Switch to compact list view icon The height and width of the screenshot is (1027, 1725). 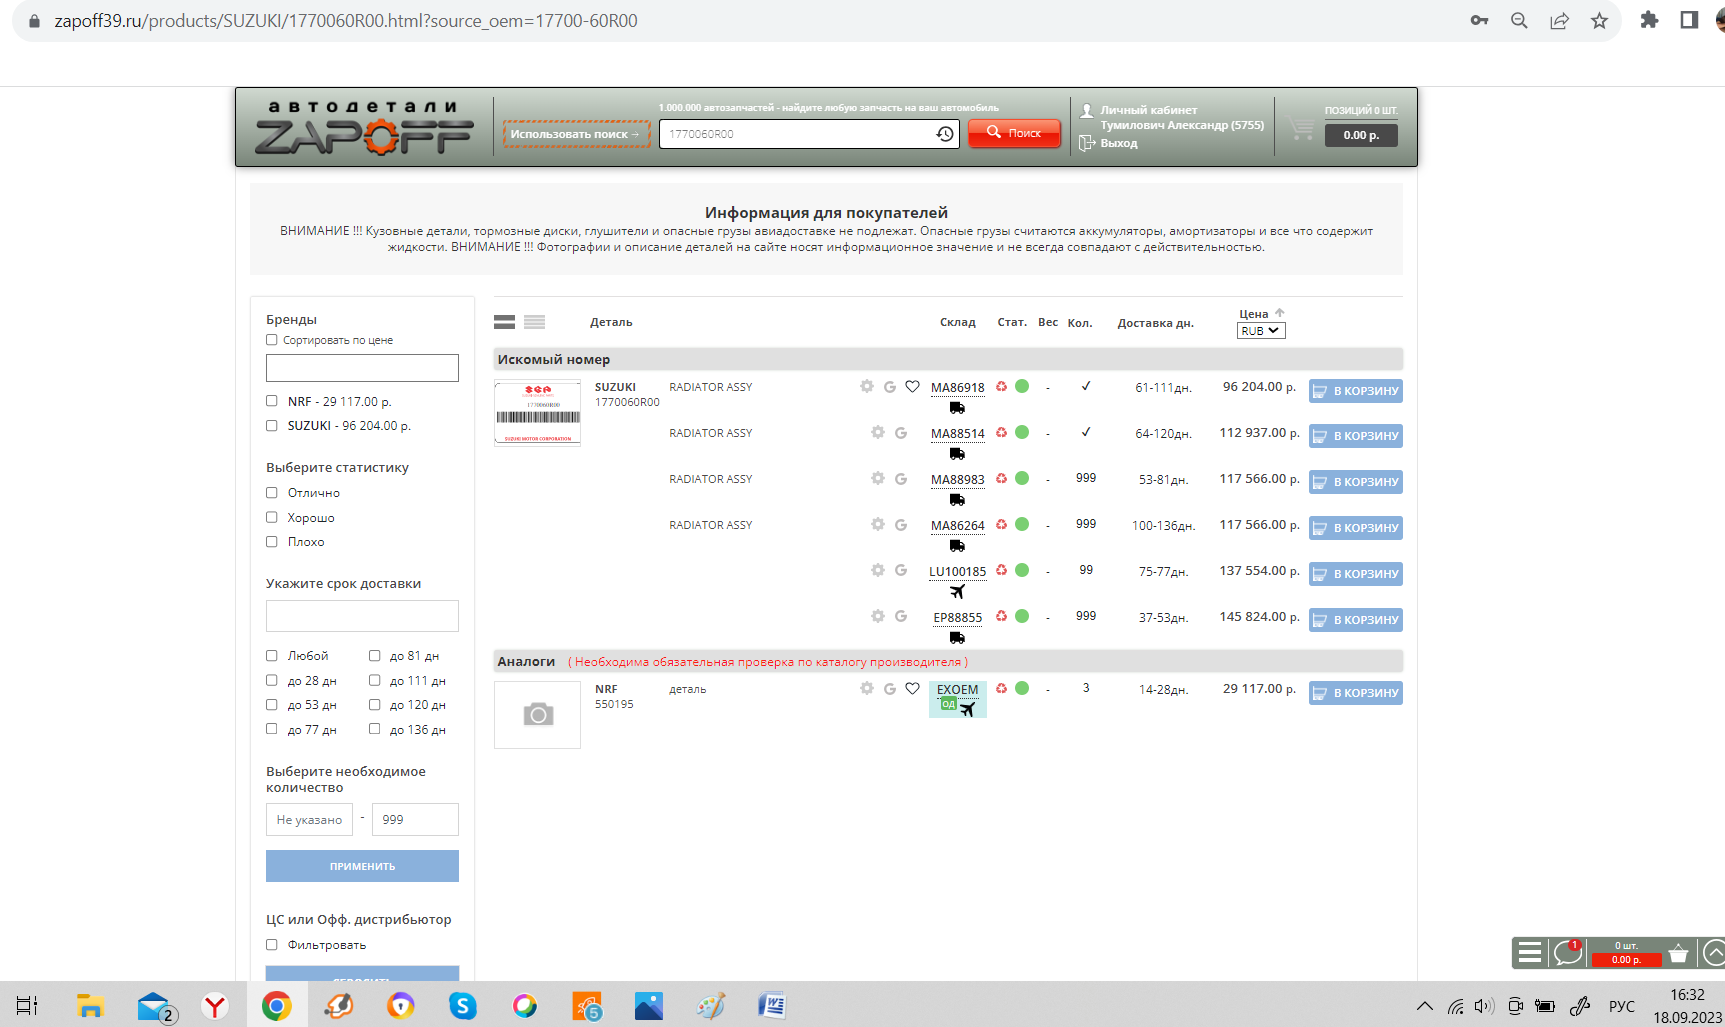point(535,322)
